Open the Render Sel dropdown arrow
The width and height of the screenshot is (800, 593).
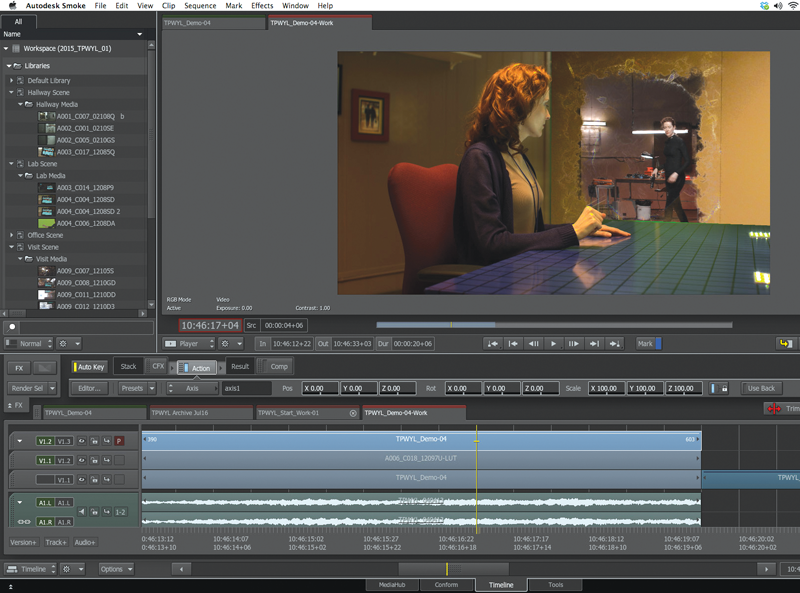pos(52,388)
